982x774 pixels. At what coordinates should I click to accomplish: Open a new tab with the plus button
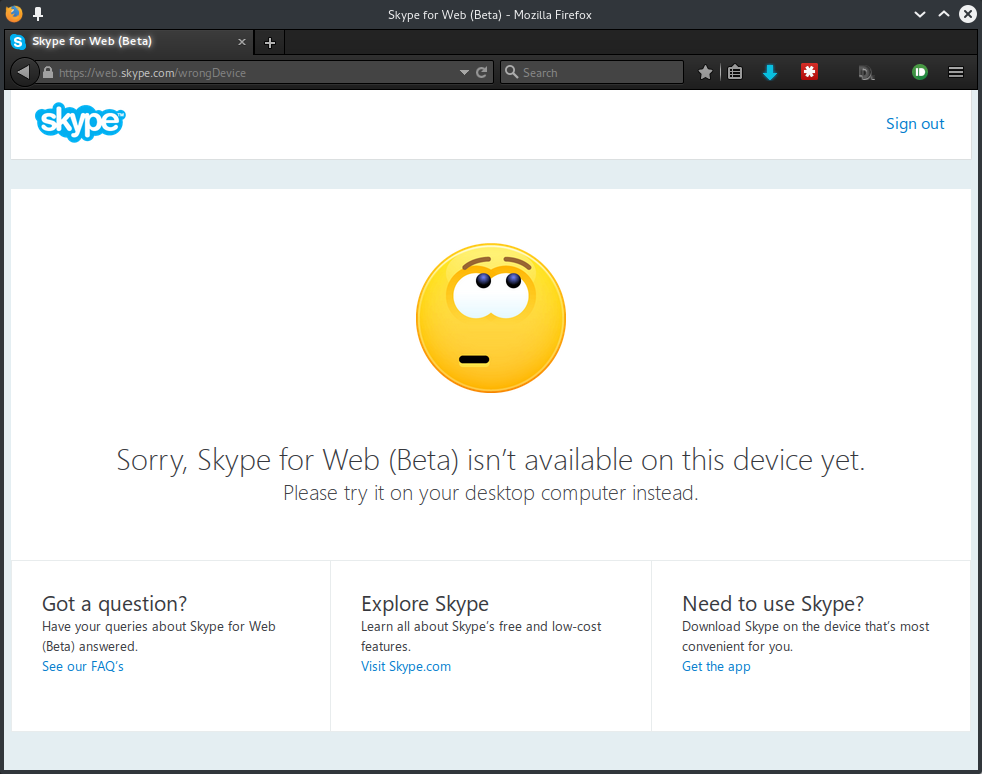[x=270, y=43]
